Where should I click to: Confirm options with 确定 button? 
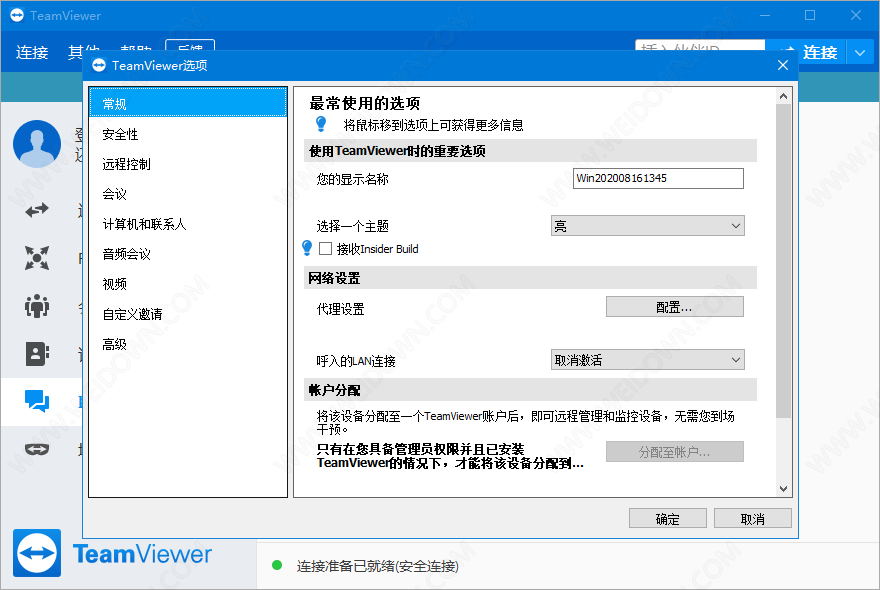click(667, 519)
